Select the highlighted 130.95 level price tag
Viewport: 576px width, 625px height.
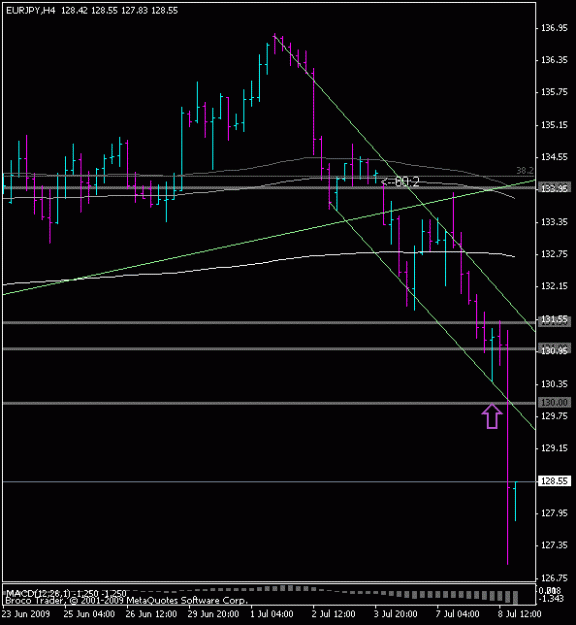tap(554, 350)
